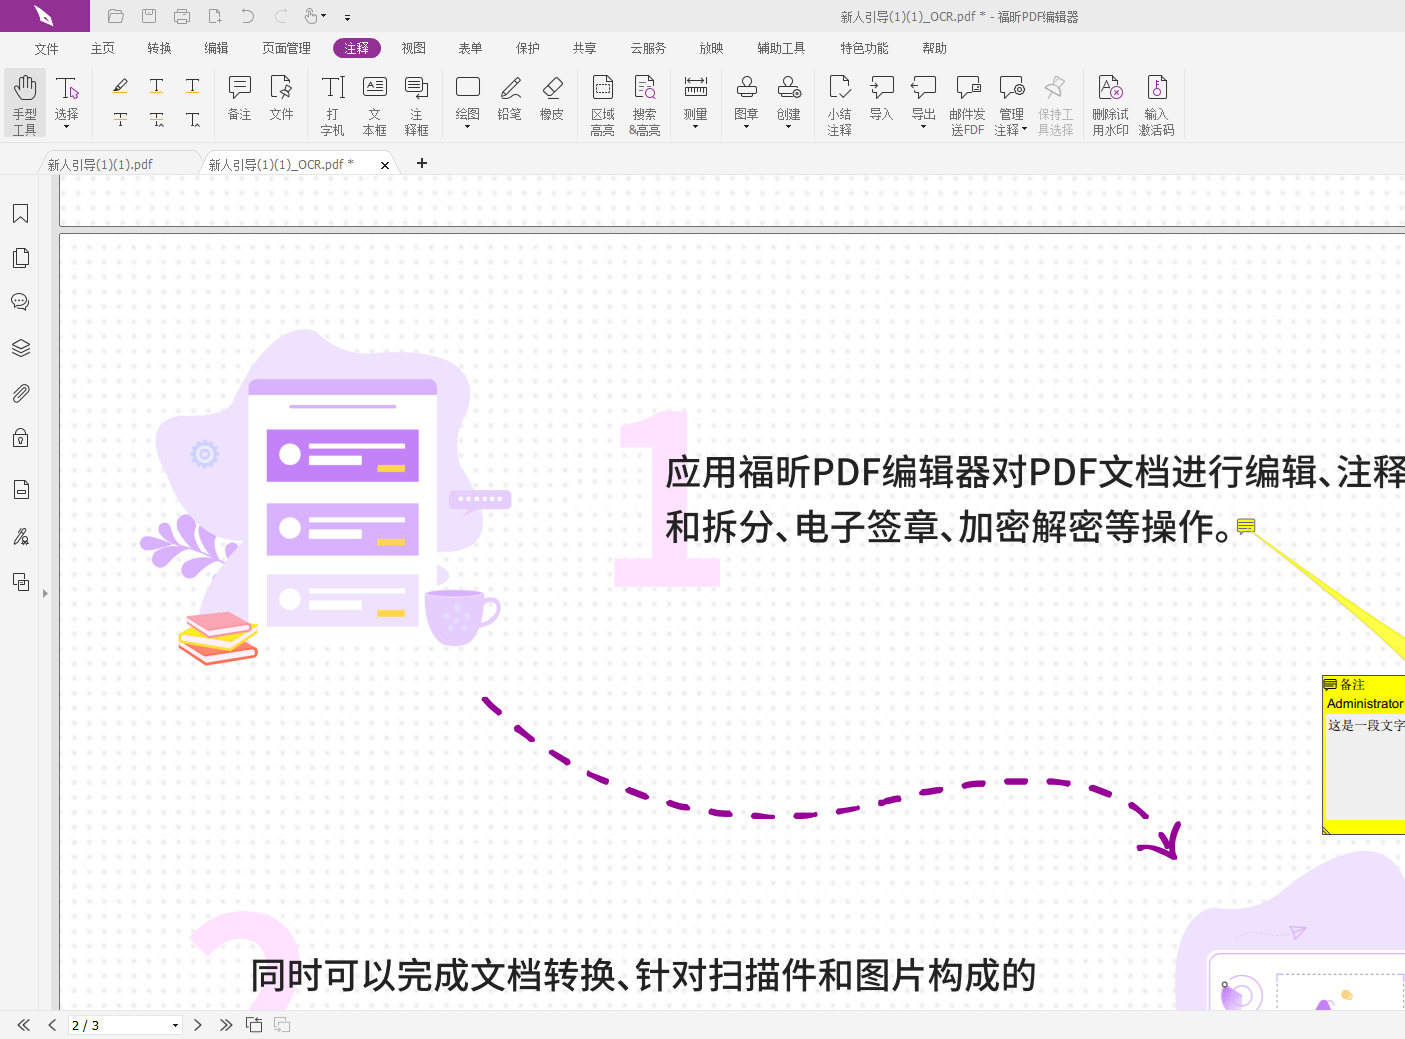This screenshot has width=1405, height=1039.
Task: Remove trial watermark (删除试用水印)
Action: click(x=1111, y=104)
